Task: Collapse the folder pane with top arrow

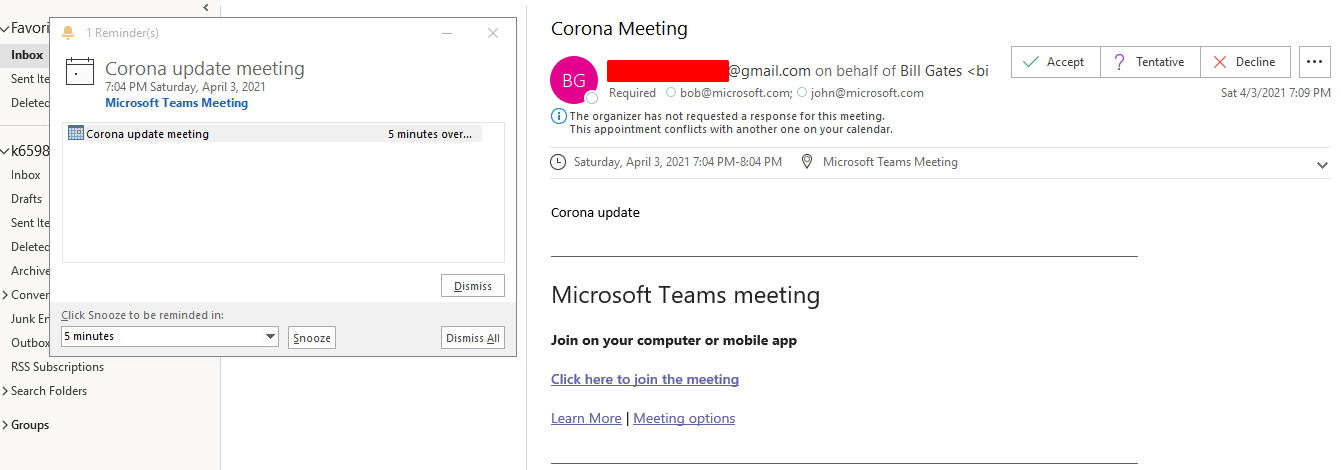Action: [205, 7]
